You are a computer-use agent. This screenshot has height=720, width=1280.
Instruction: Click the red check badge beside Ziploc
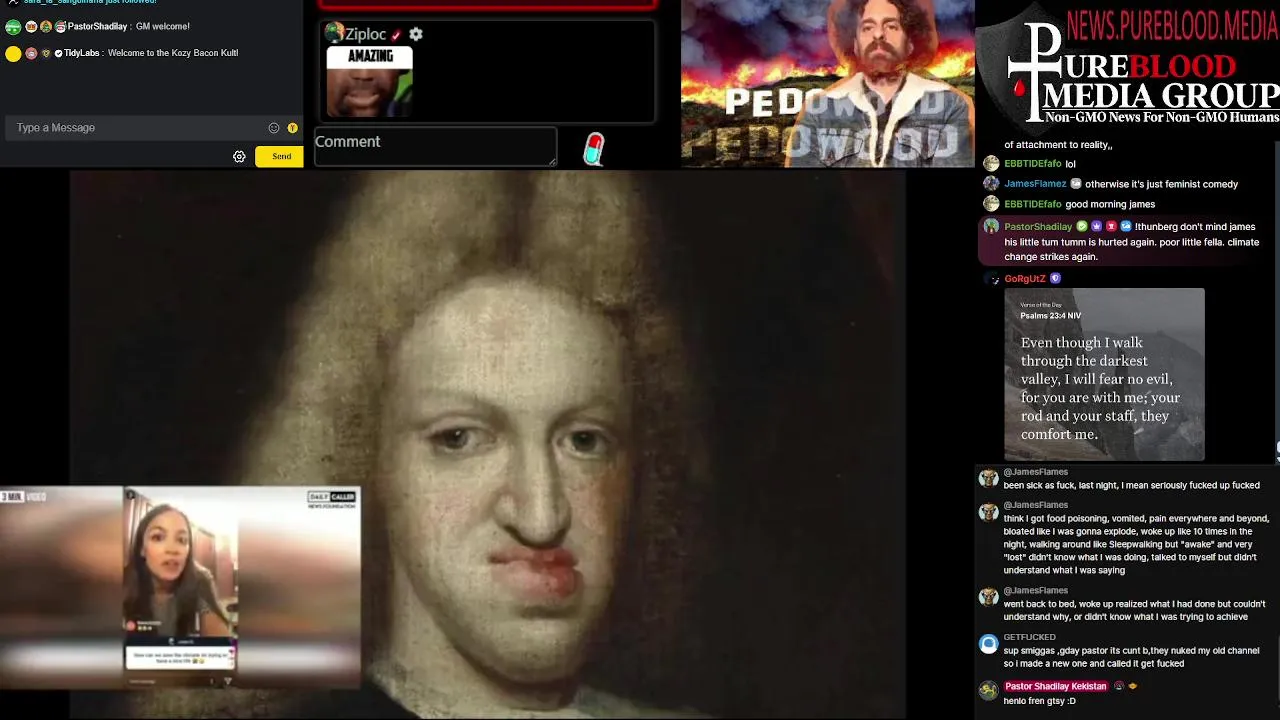click(397, 35)
